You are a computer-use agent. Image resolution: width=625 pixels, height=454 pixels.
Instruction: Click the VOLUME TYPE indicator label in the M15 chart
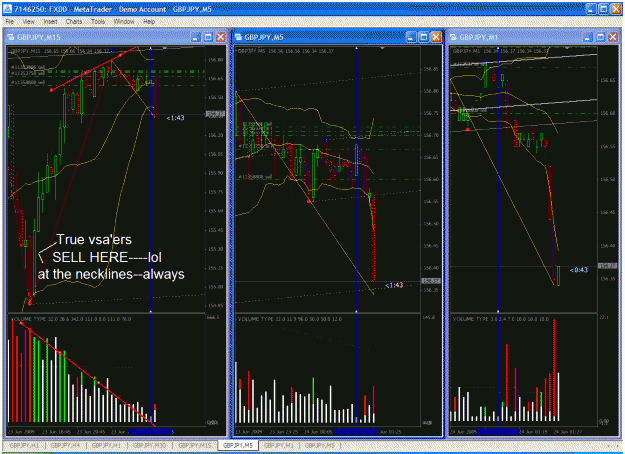pyautogui.click(x=71, y=319)
